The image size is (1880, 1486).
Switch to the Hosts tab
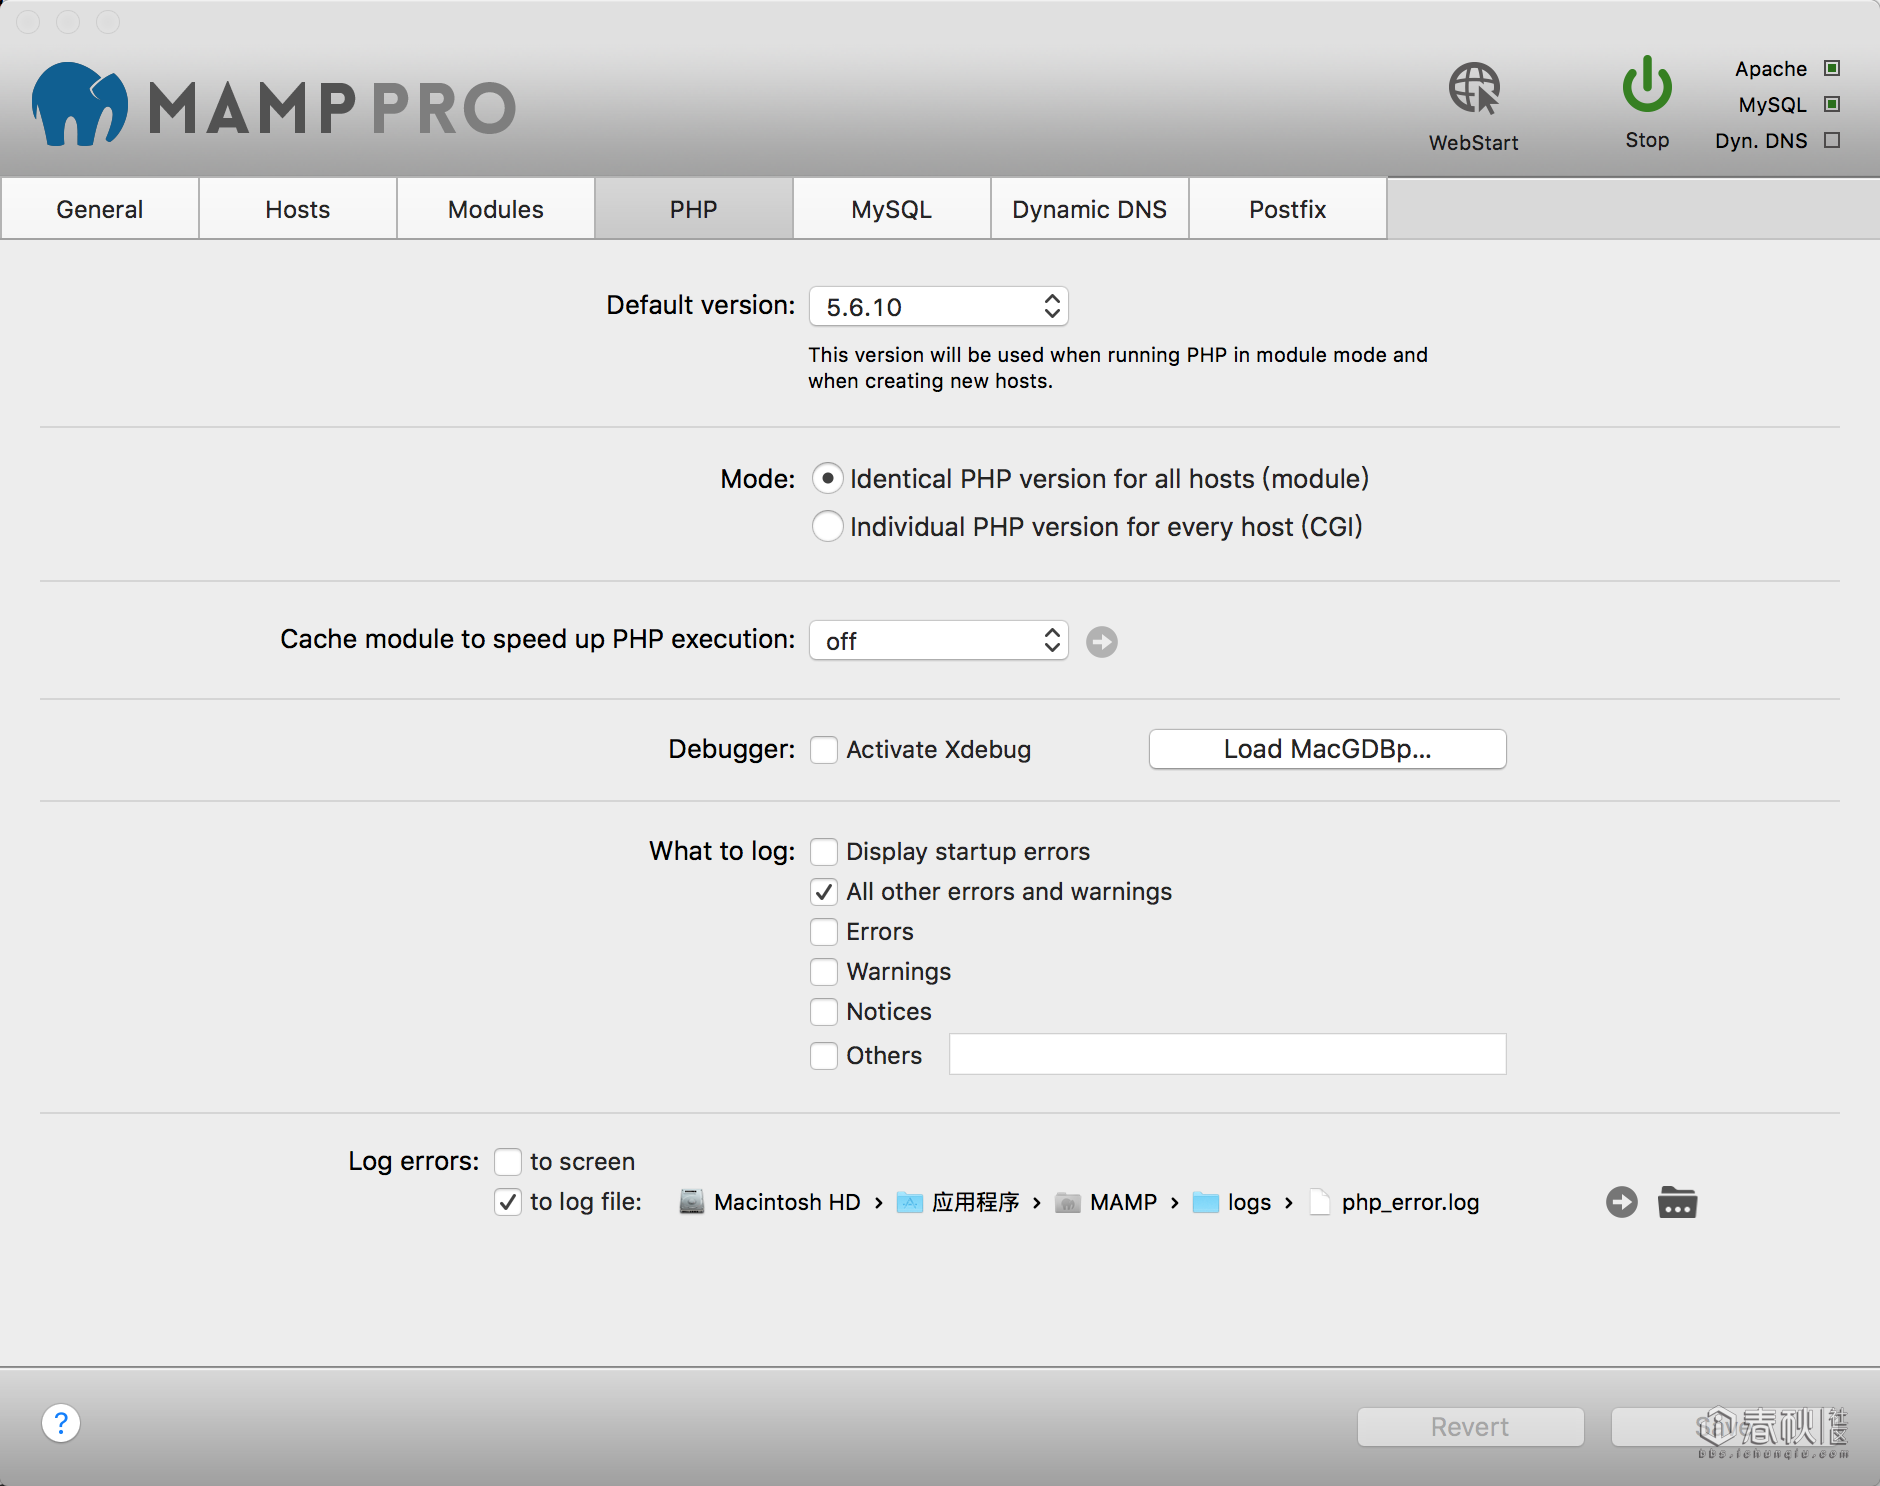[298, 209]
